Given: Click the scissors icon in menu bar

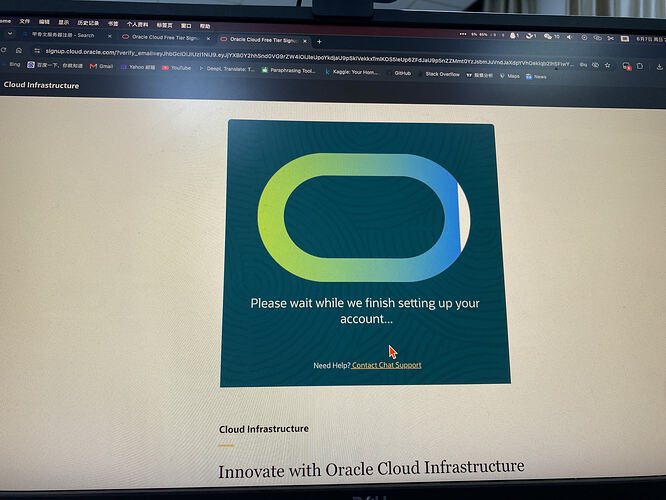Looking at the screenshot, I should point(611,38).
